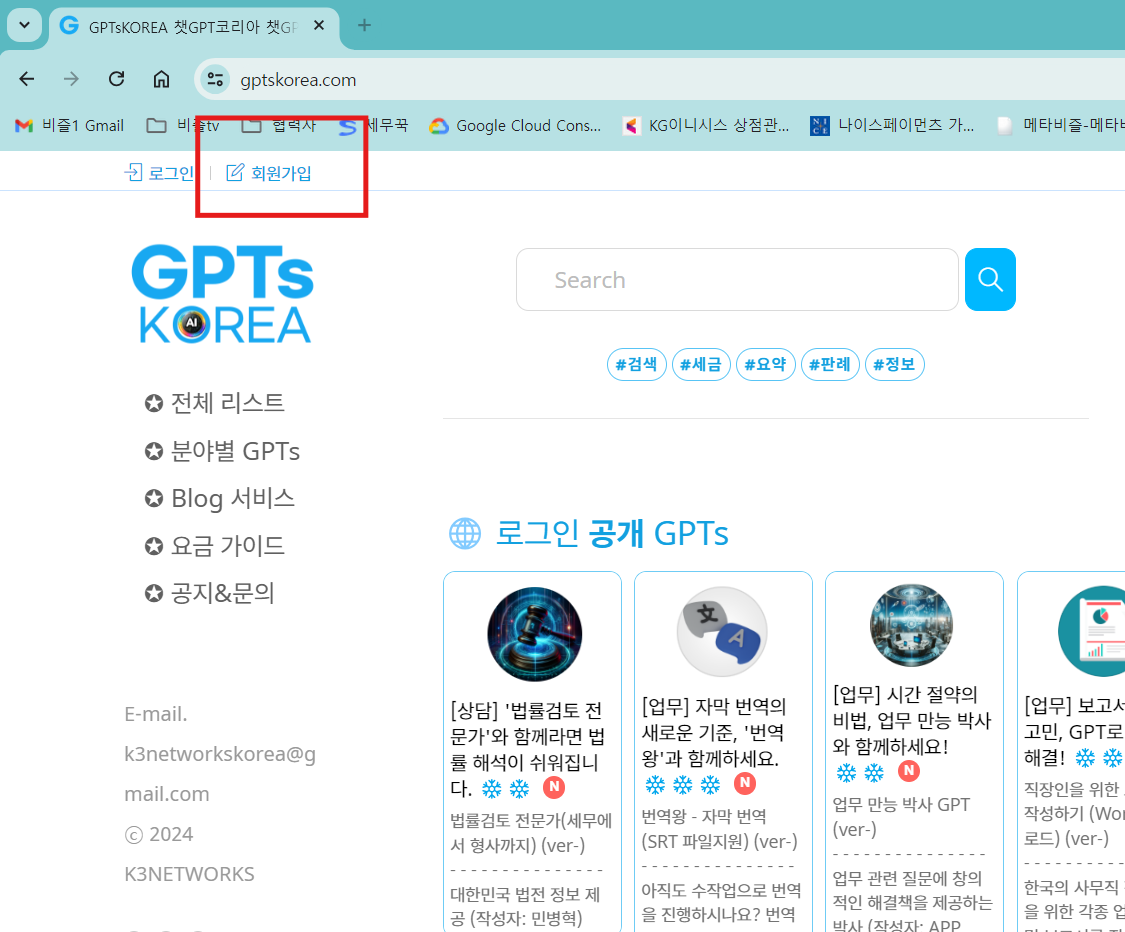This screenshot has height=932, width=1125.
Task: Click the #세금 hashtag button
Action: [x=701, y=364]
